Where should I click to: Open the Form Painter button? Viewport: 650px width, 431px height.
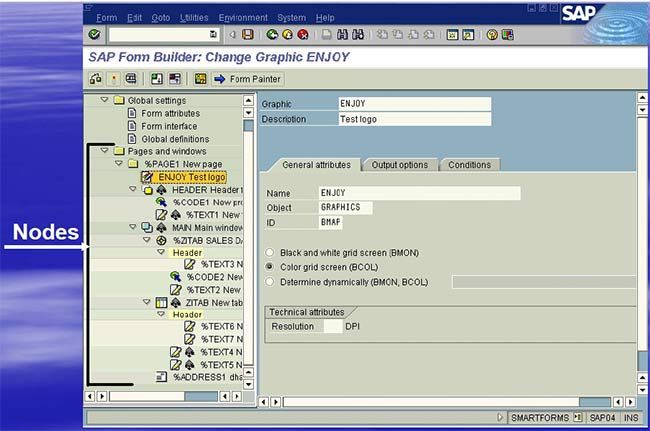(248, 79)
